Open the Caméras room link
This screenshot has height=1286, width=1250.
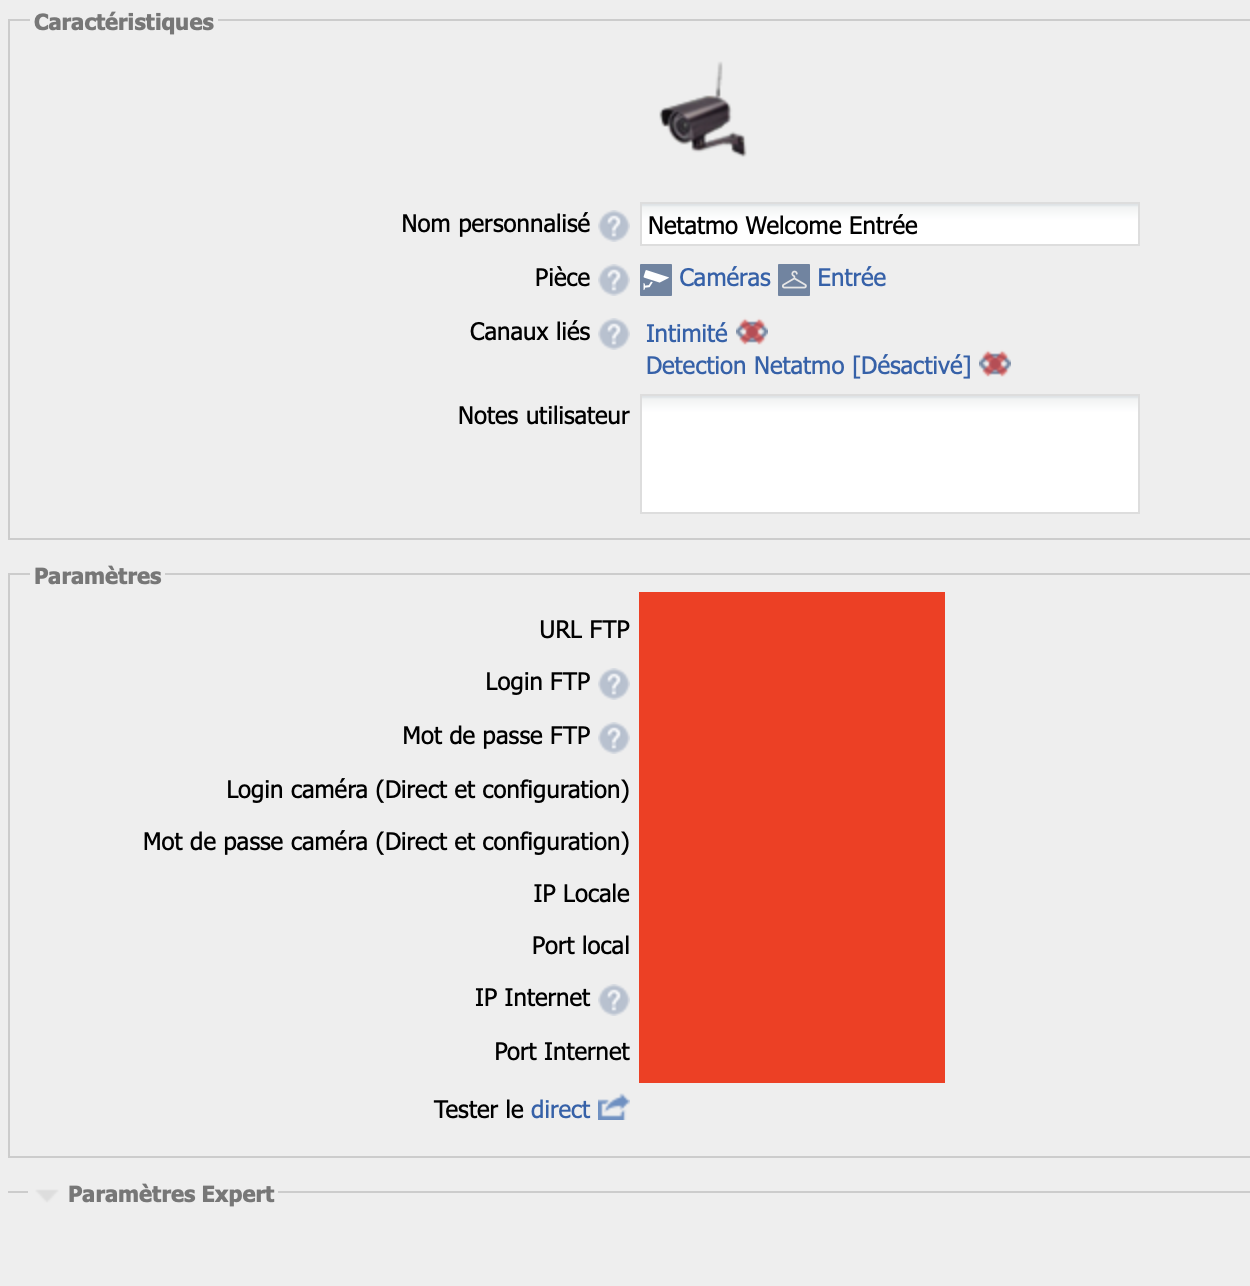725,278
